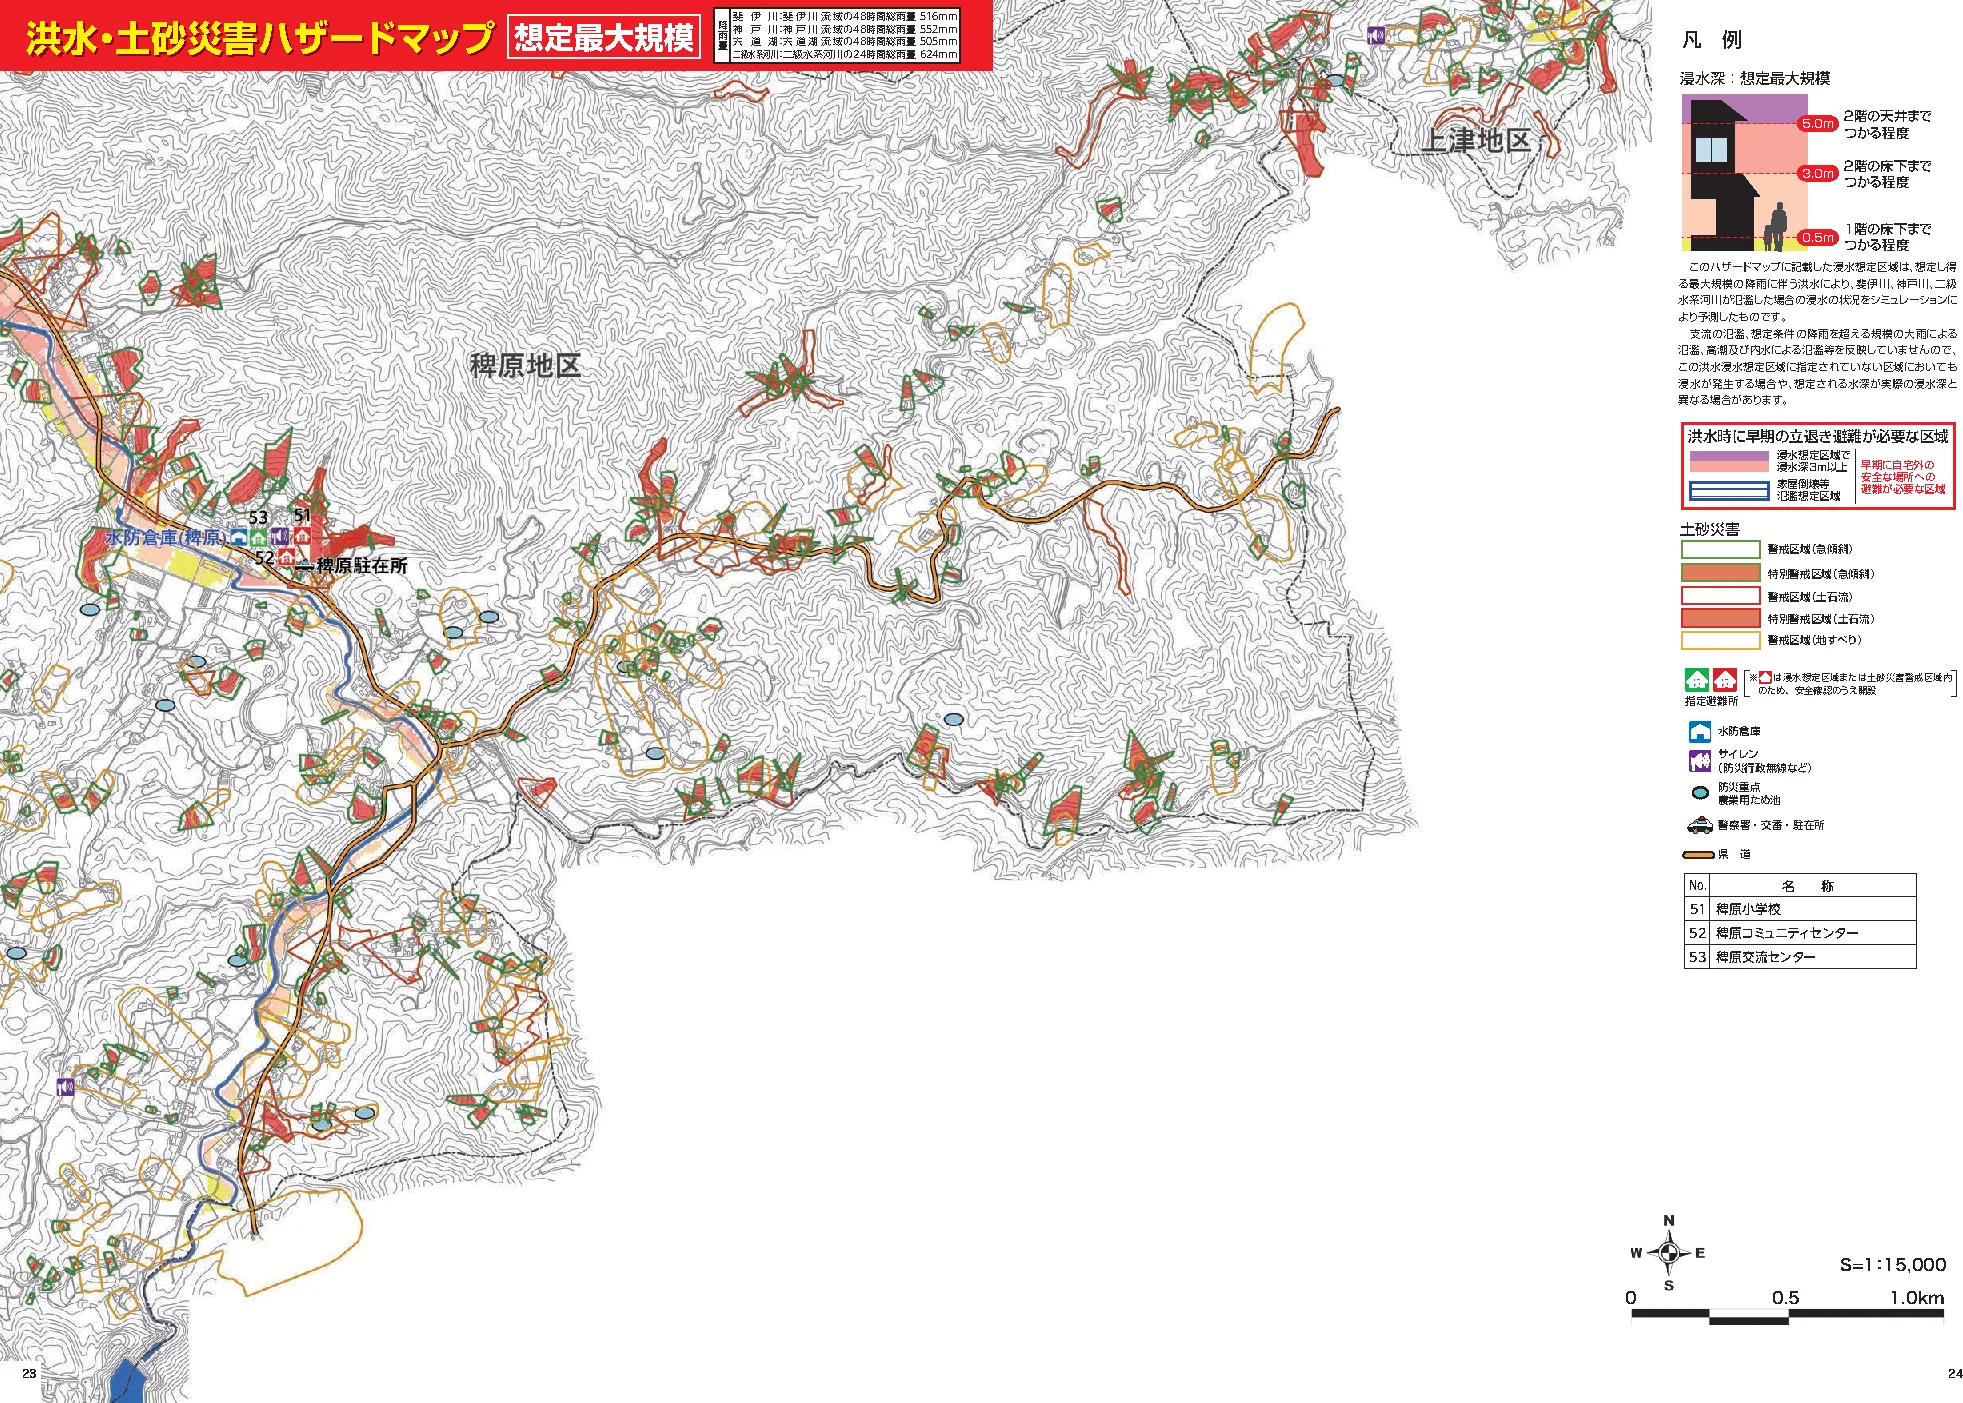
Task: Click the 1階の床下までつかる程度 description
Action: pyautogui.click(x=1887, y=237)
